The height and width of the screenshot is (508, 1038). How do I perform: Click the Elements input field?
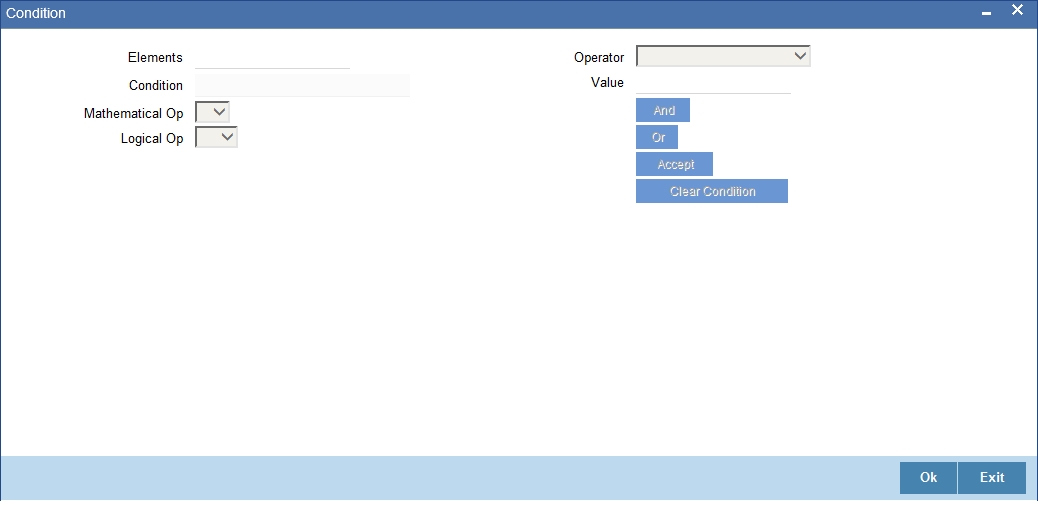pyautogui.click(x=272, y=58)
